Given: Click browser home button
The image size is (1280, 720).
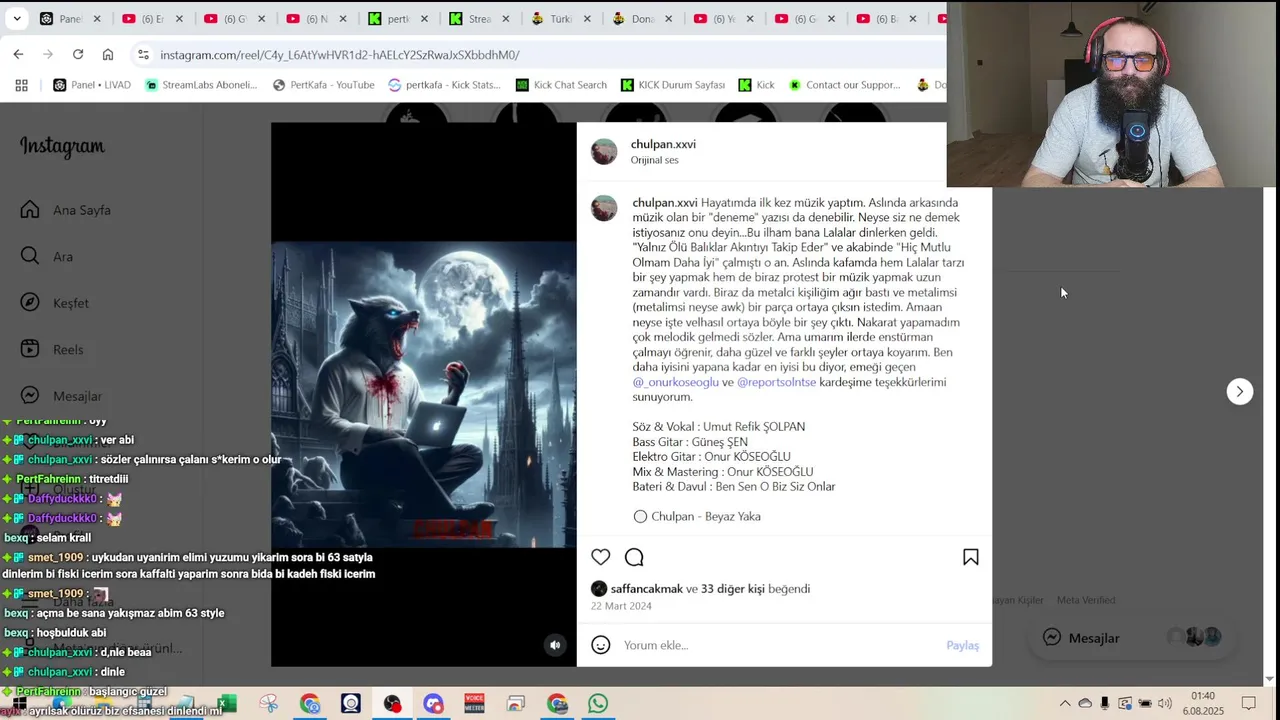Looking at the screenshot, I should pyautogui.click(x=108, y=54).
